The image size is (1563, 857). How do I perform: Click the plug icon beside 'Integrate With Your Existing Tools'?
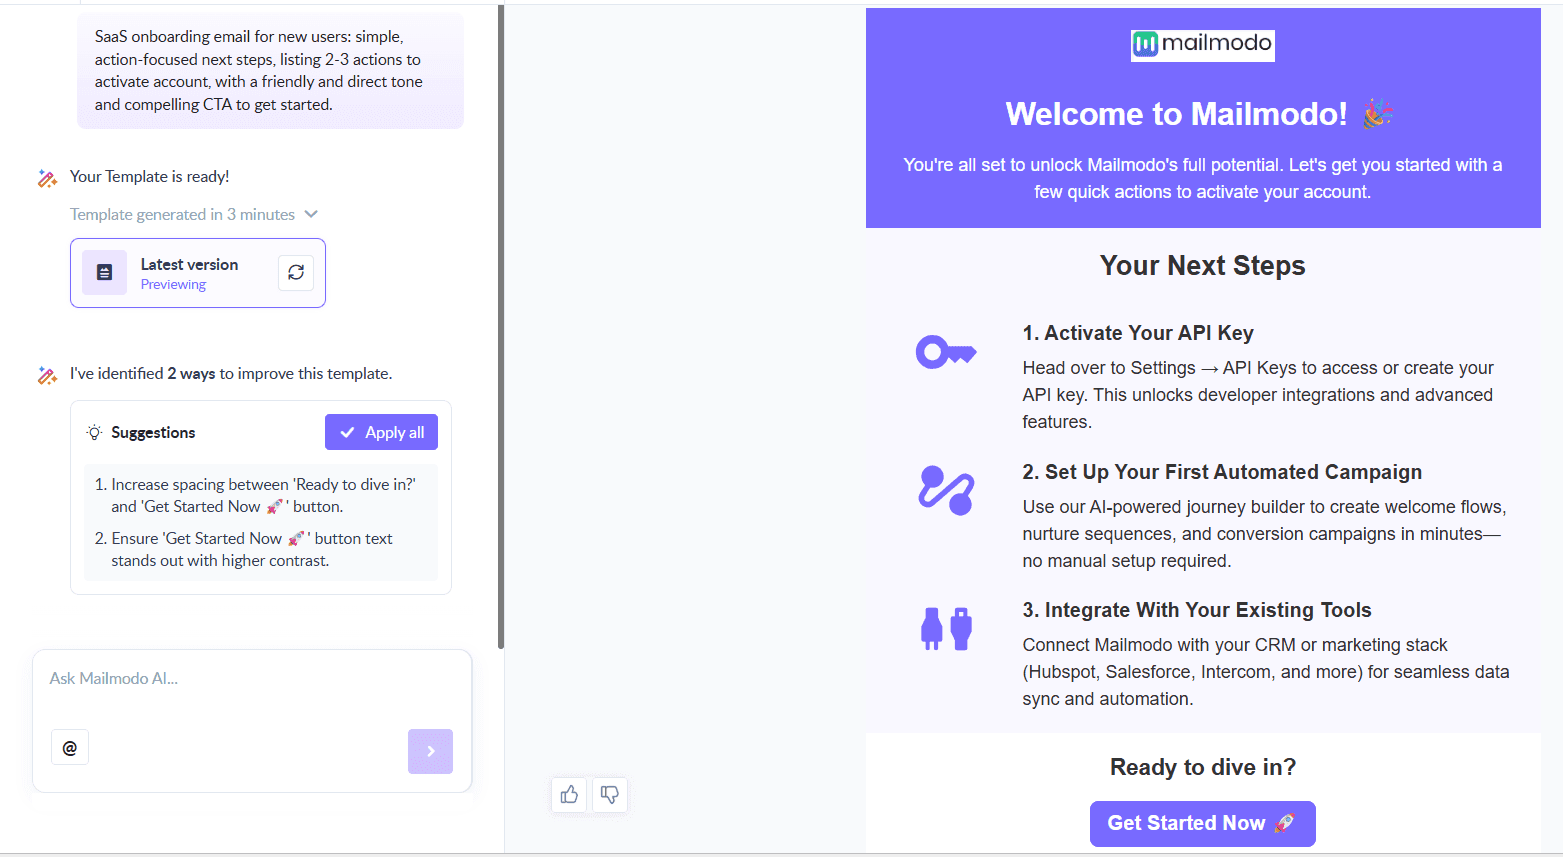point(945,628)
